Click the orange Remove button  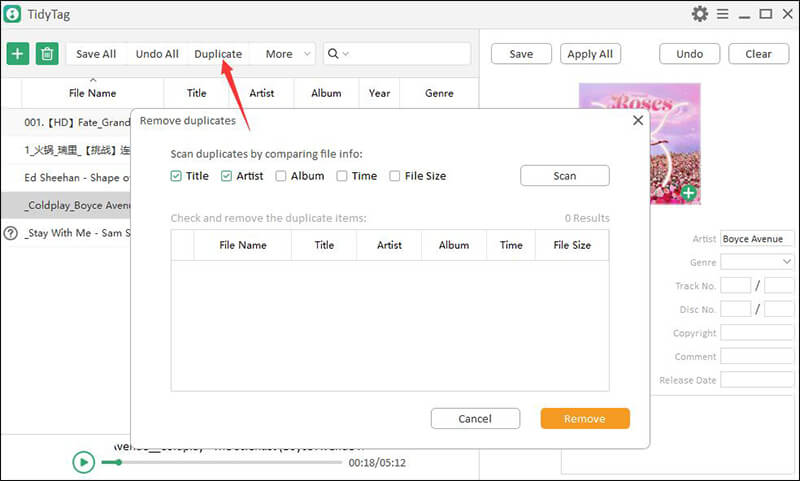[x=585, y=418]
